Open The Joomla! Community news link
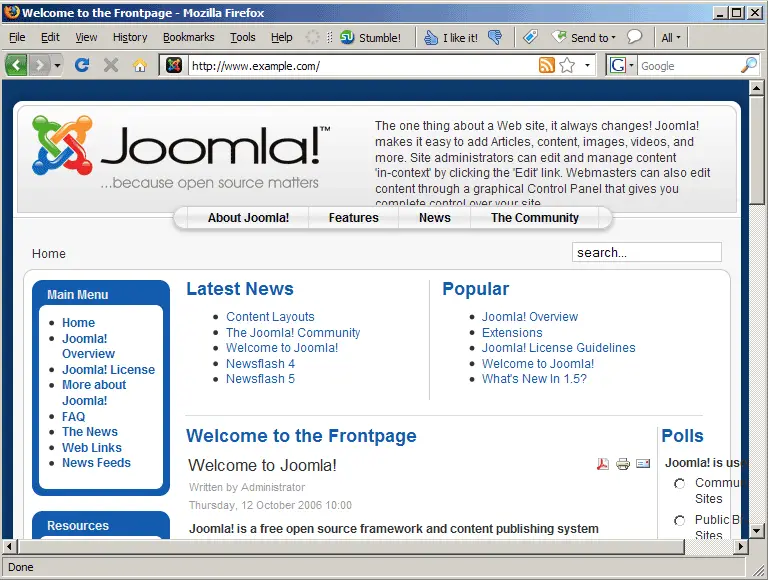This screenshot has height=580, width=768. point(293,333)
